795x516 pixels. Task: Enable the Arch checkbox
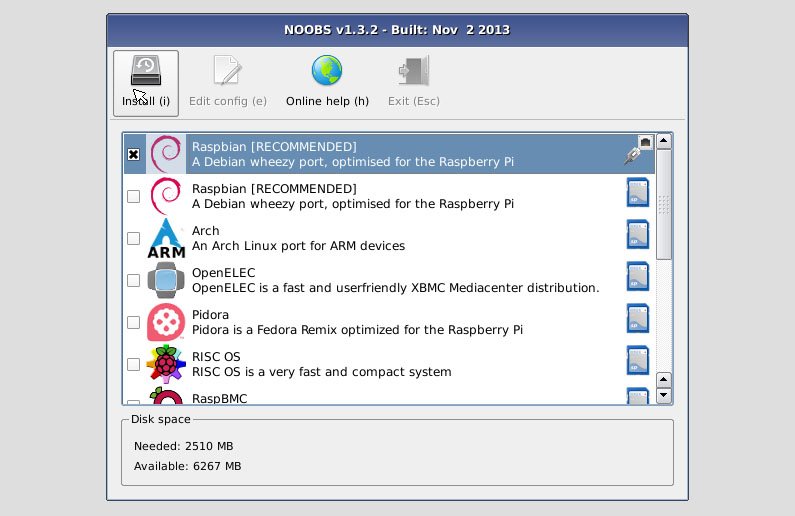click(x=134, y=239)
